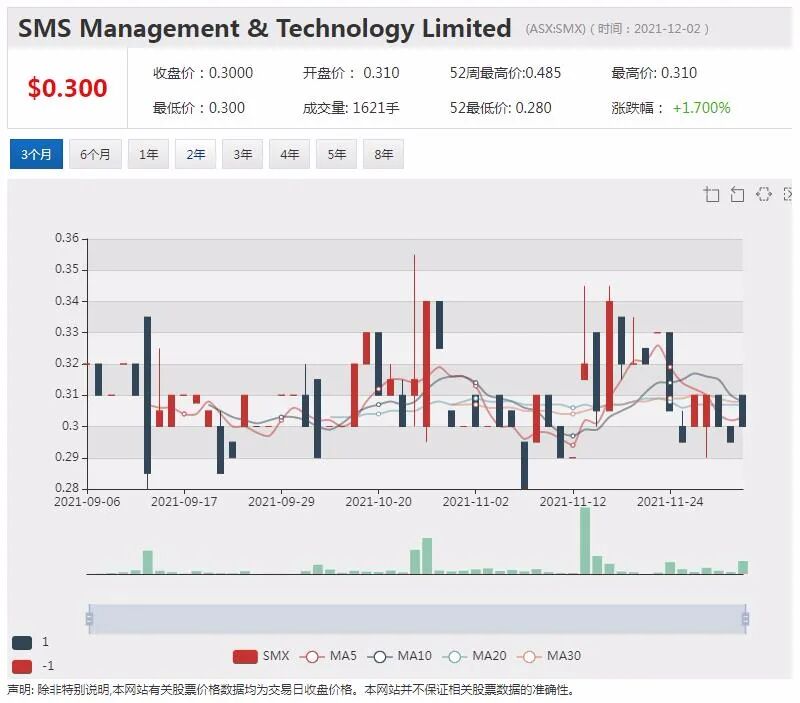
Task: Click the 2021-10-20 x-axis date label
Action: pyautogui.click(x=379, y=502)
